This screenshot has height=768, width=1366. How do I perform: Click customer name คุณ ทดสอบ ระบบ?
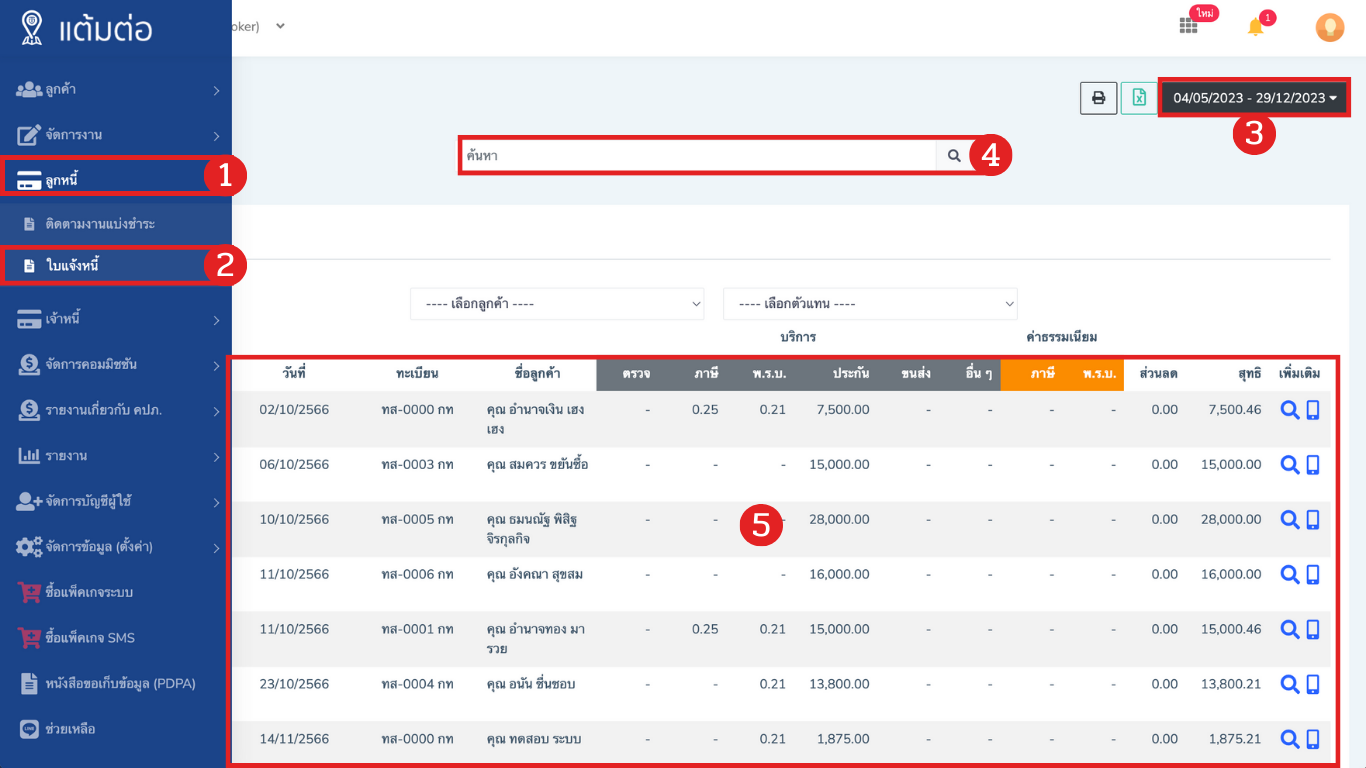tap(533, 740)
